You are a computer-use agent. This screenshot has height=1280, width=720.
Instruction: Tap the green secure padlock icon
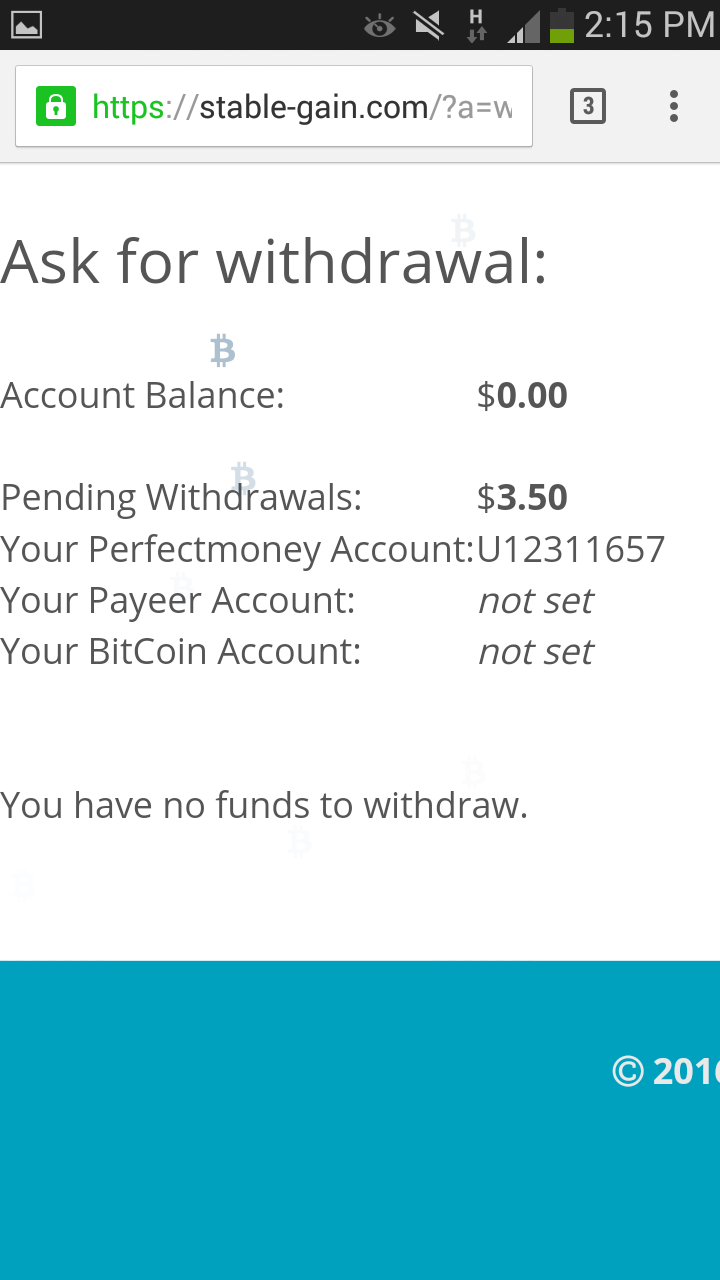(56, 106)
